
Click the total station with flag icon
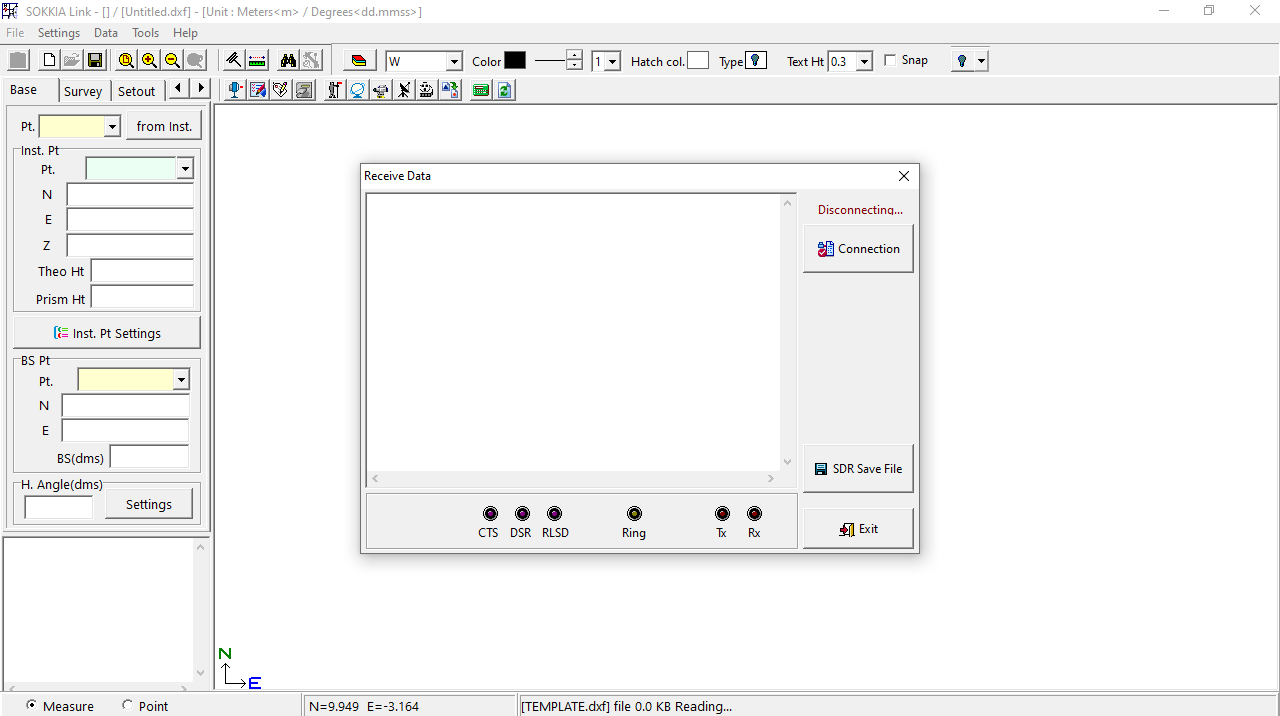[x=334, y=90]
